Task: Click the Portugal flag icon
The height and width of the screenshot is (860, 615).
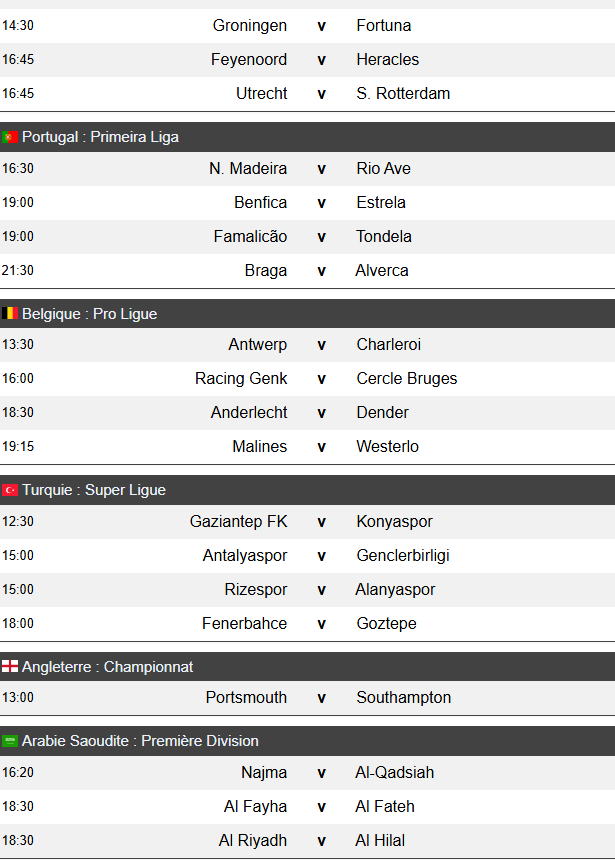Action: [10, 137]
